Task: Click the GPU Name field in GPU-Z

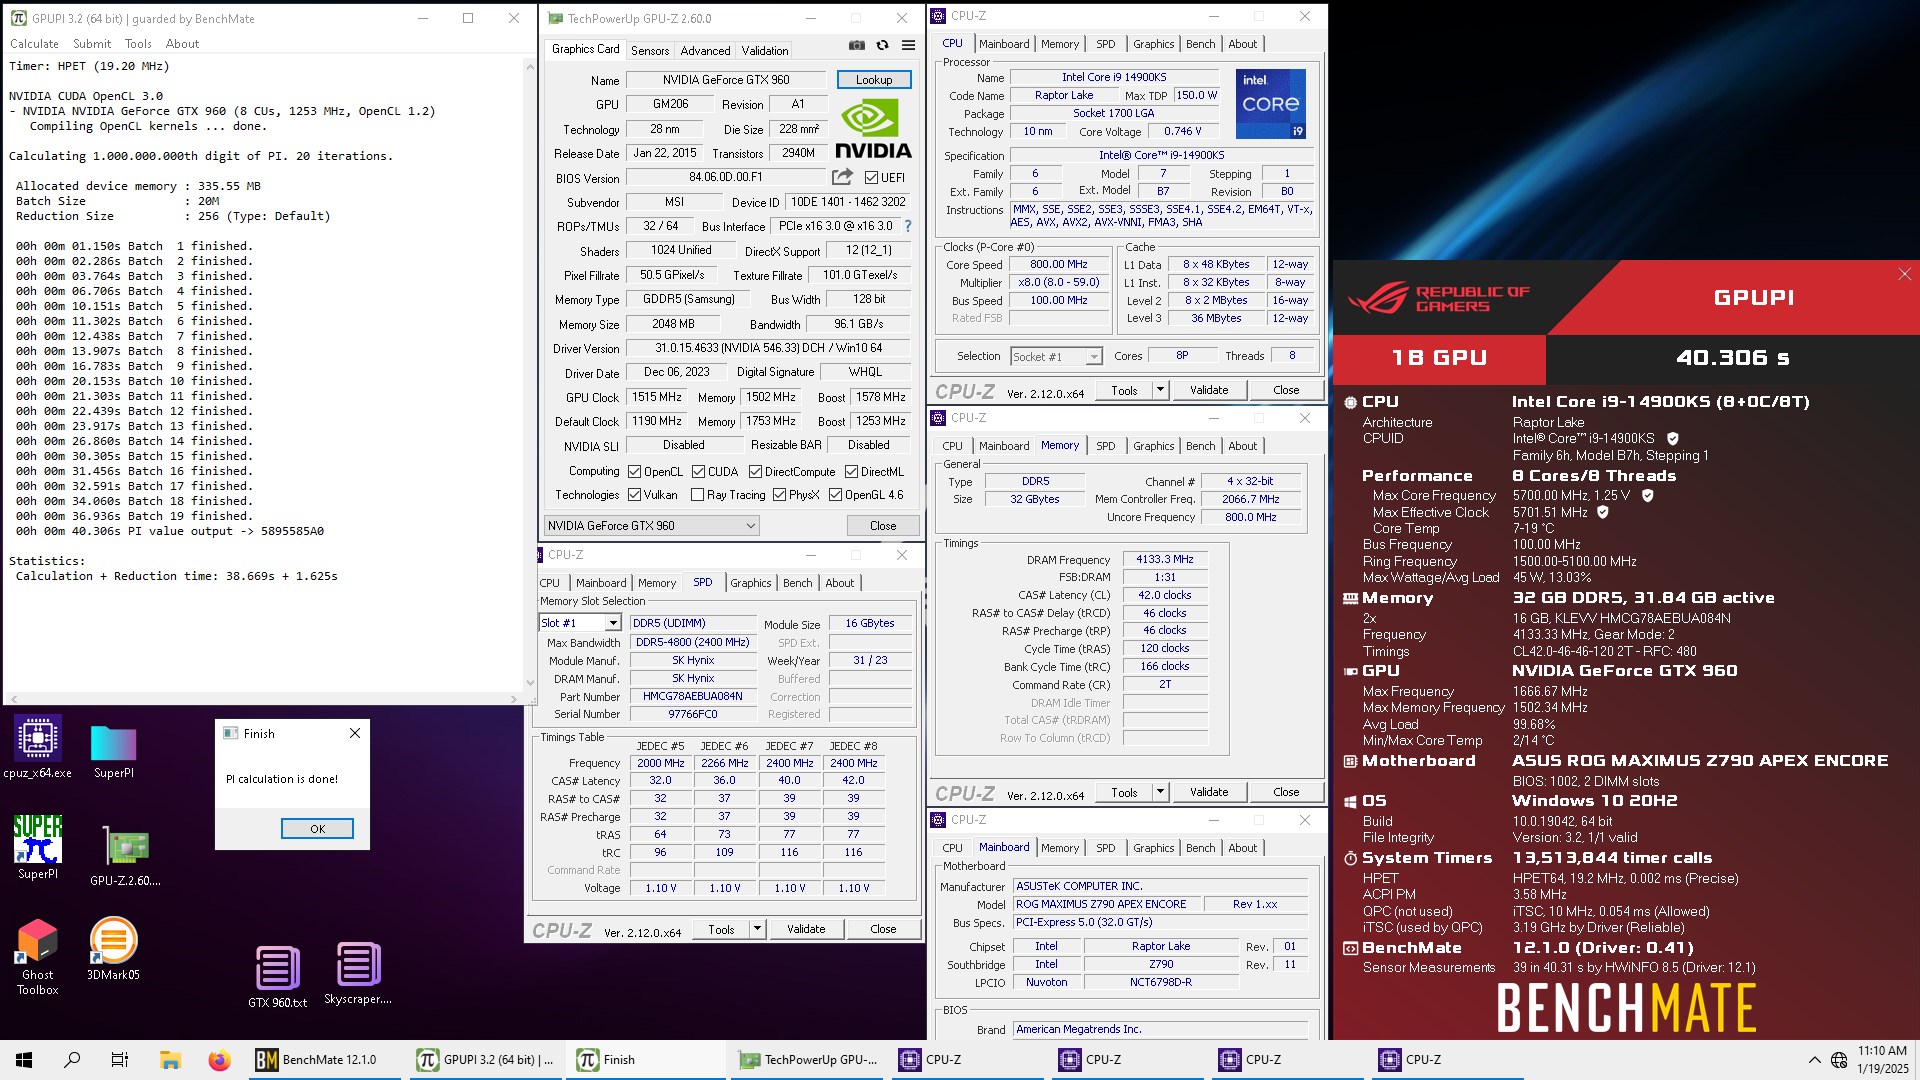Action: (726, 80)
